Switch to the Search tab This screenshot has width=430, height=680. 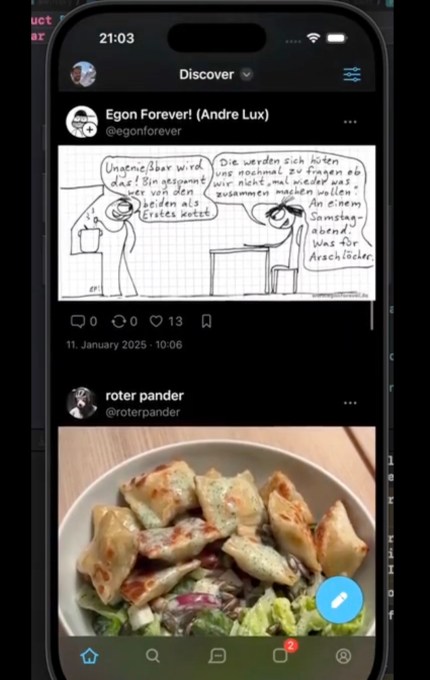coord(153,656)
